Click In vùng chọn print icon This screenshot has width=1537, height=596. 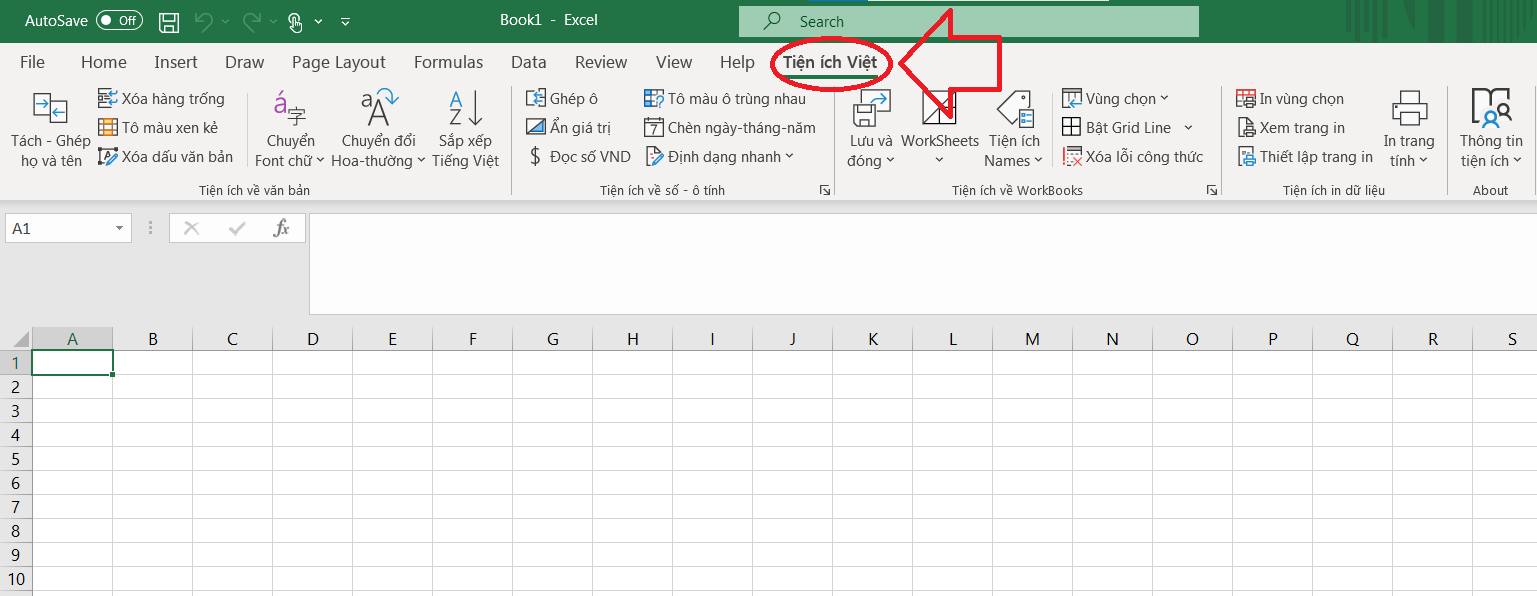point(1246,99)
